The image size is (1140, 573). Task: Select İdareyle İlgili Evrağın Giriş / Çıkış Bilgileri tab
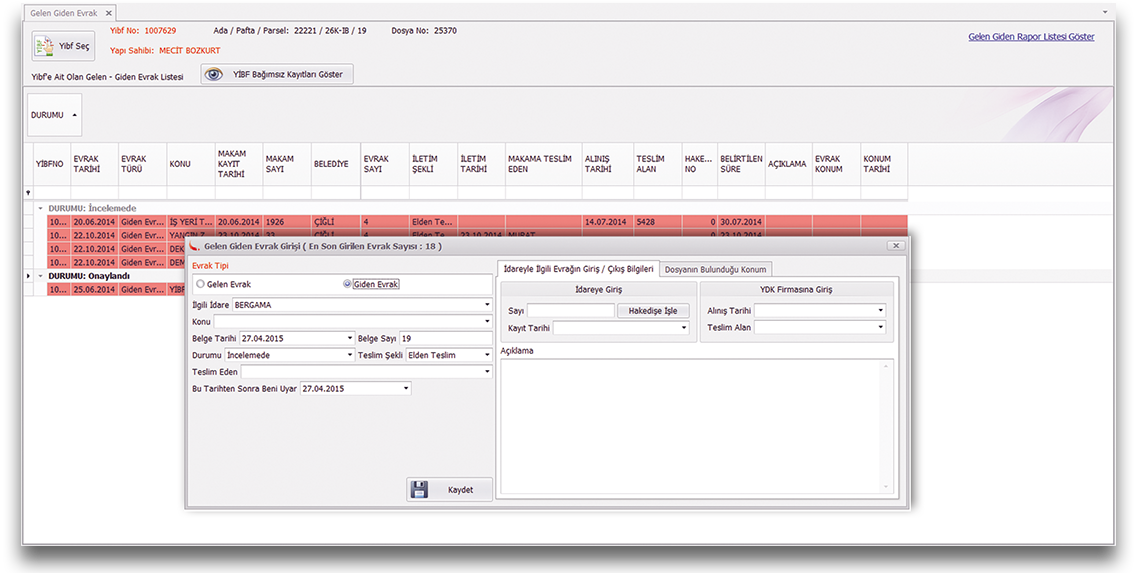click(578, 268)
